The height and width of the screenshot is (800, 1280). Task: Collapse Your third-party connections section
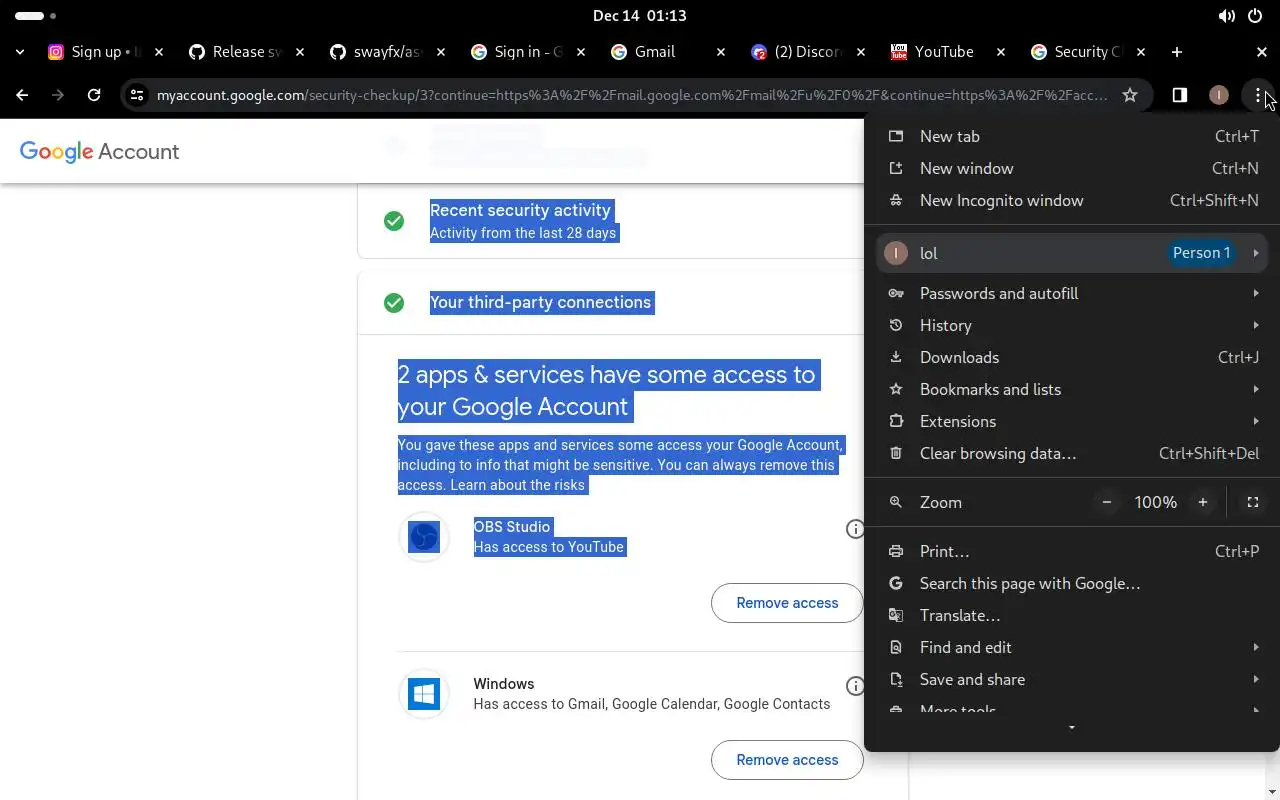pos(611,302)
